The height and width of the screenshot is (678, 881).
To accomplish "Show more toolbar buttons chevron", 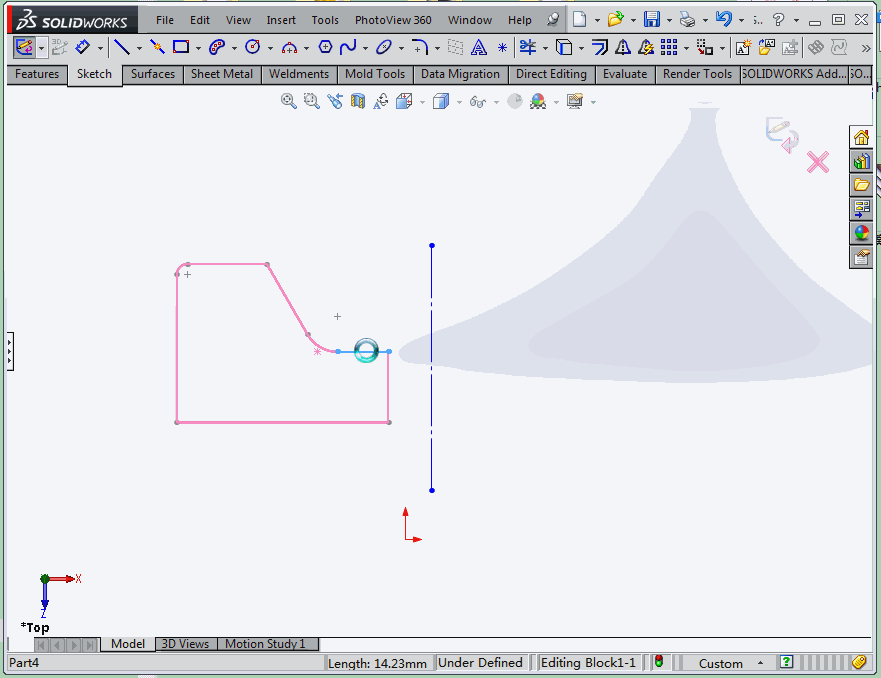I will tap(866, 49).
